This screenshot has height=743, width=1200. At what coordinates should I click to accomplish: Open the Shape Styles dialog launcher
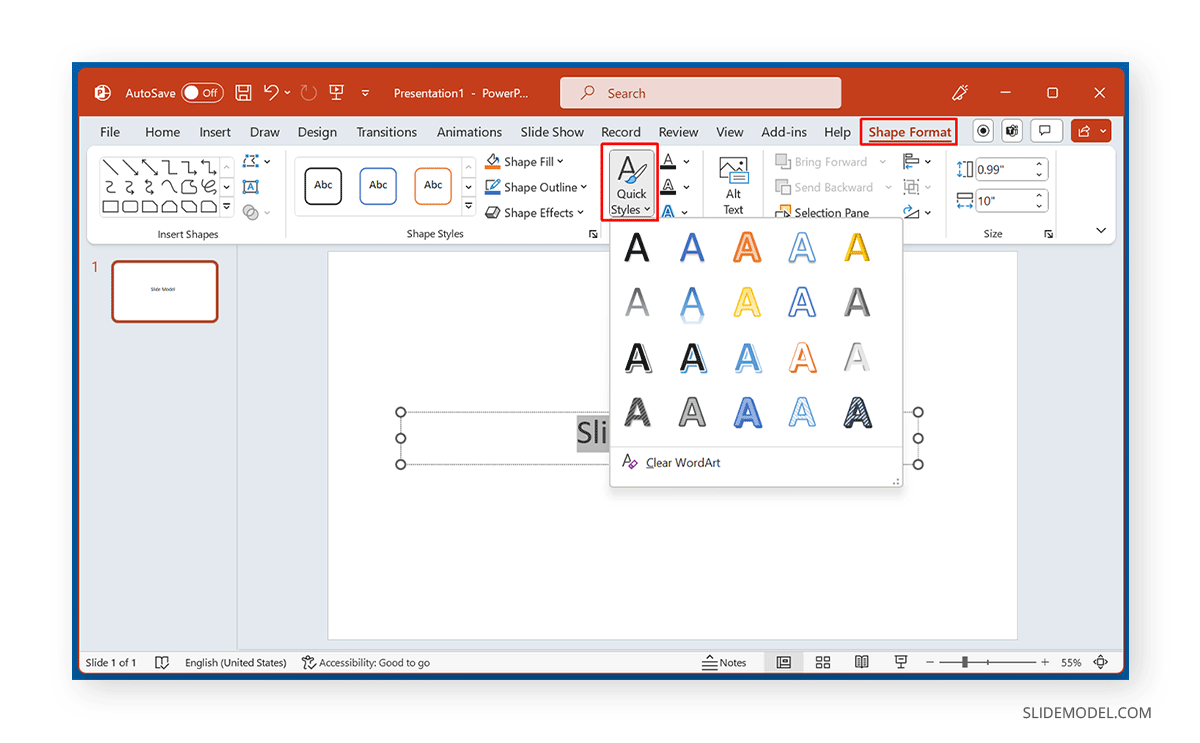pyautogui.click(x=592, y=233)
